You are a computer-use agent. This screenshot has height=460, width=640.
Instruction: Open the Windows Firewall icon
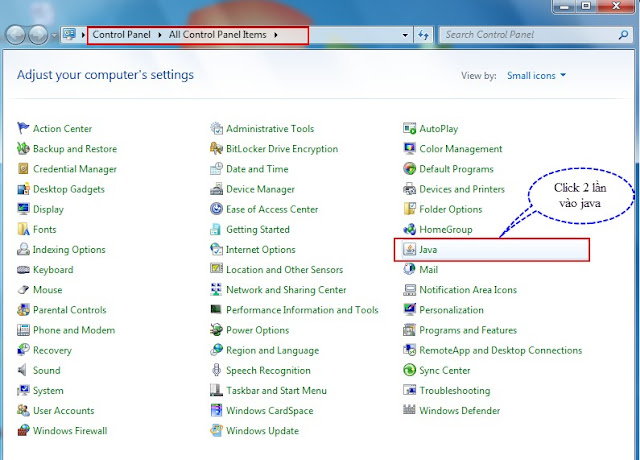(23, 430)
